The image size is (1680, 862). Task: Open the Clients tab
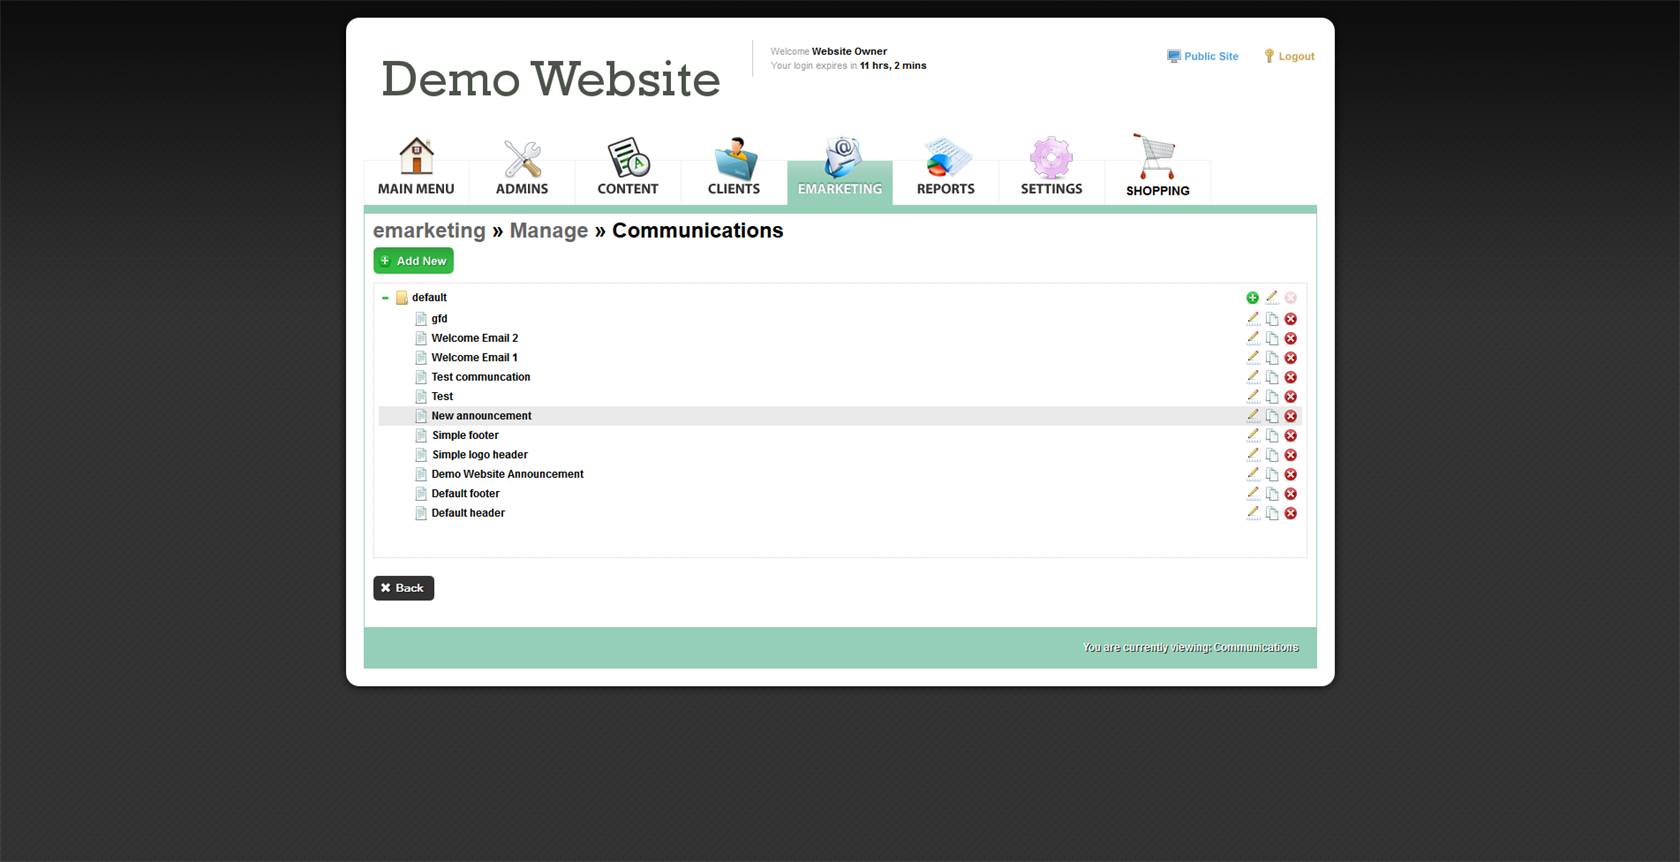[x=733, y=168]
